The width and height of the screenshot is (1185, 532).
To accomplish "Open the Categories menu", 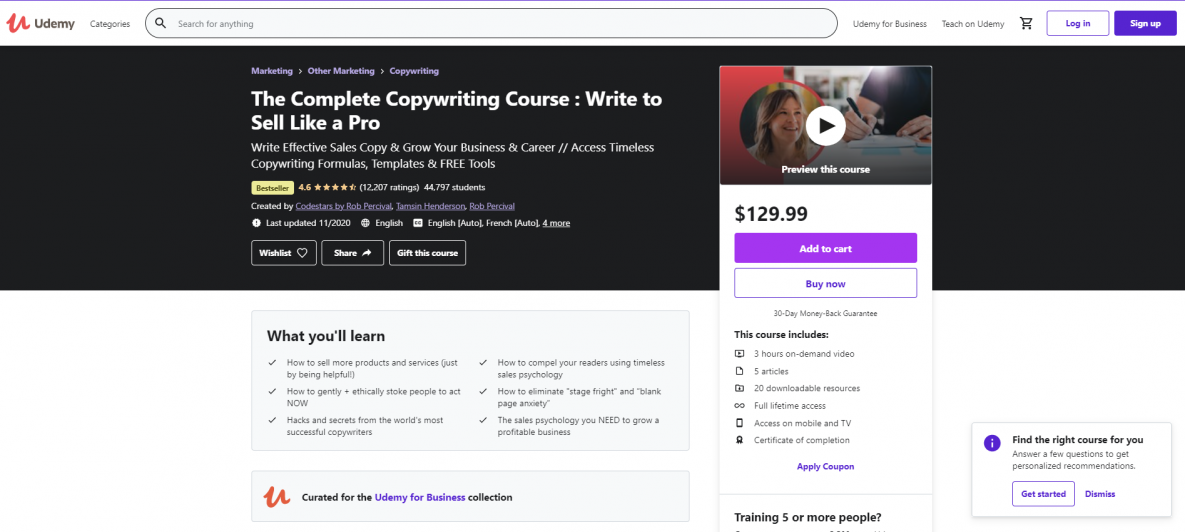I will (110, 23).
